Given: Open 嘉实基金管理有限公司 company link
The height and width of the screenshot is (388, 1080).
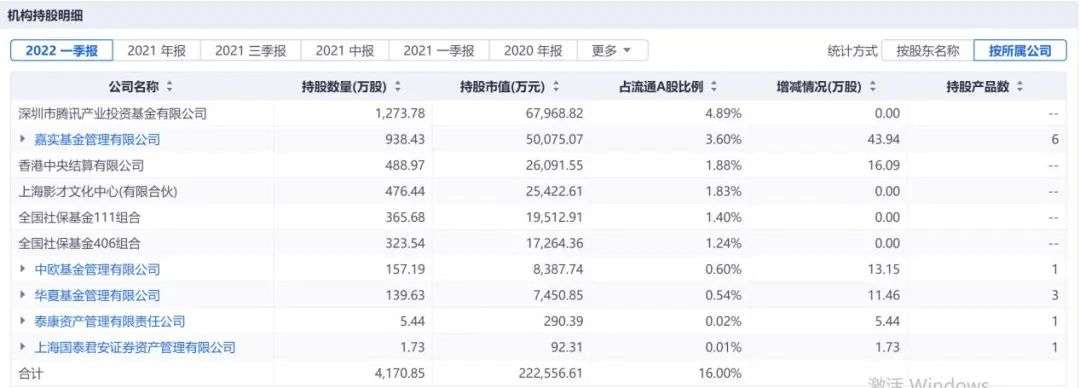Looking at the screenshot, I should [x=97, y=139].
